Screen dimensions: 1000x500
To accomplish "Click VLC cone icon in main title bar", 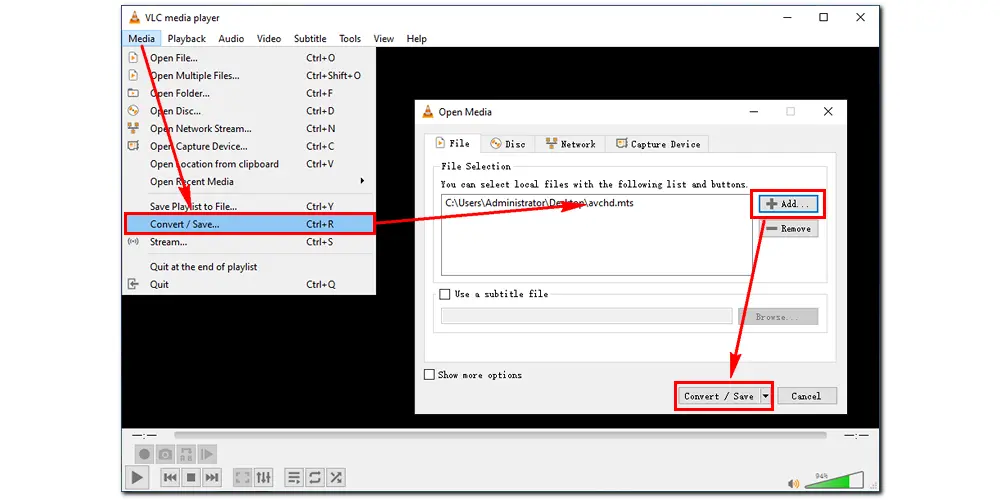I will [x=135, y=17].
